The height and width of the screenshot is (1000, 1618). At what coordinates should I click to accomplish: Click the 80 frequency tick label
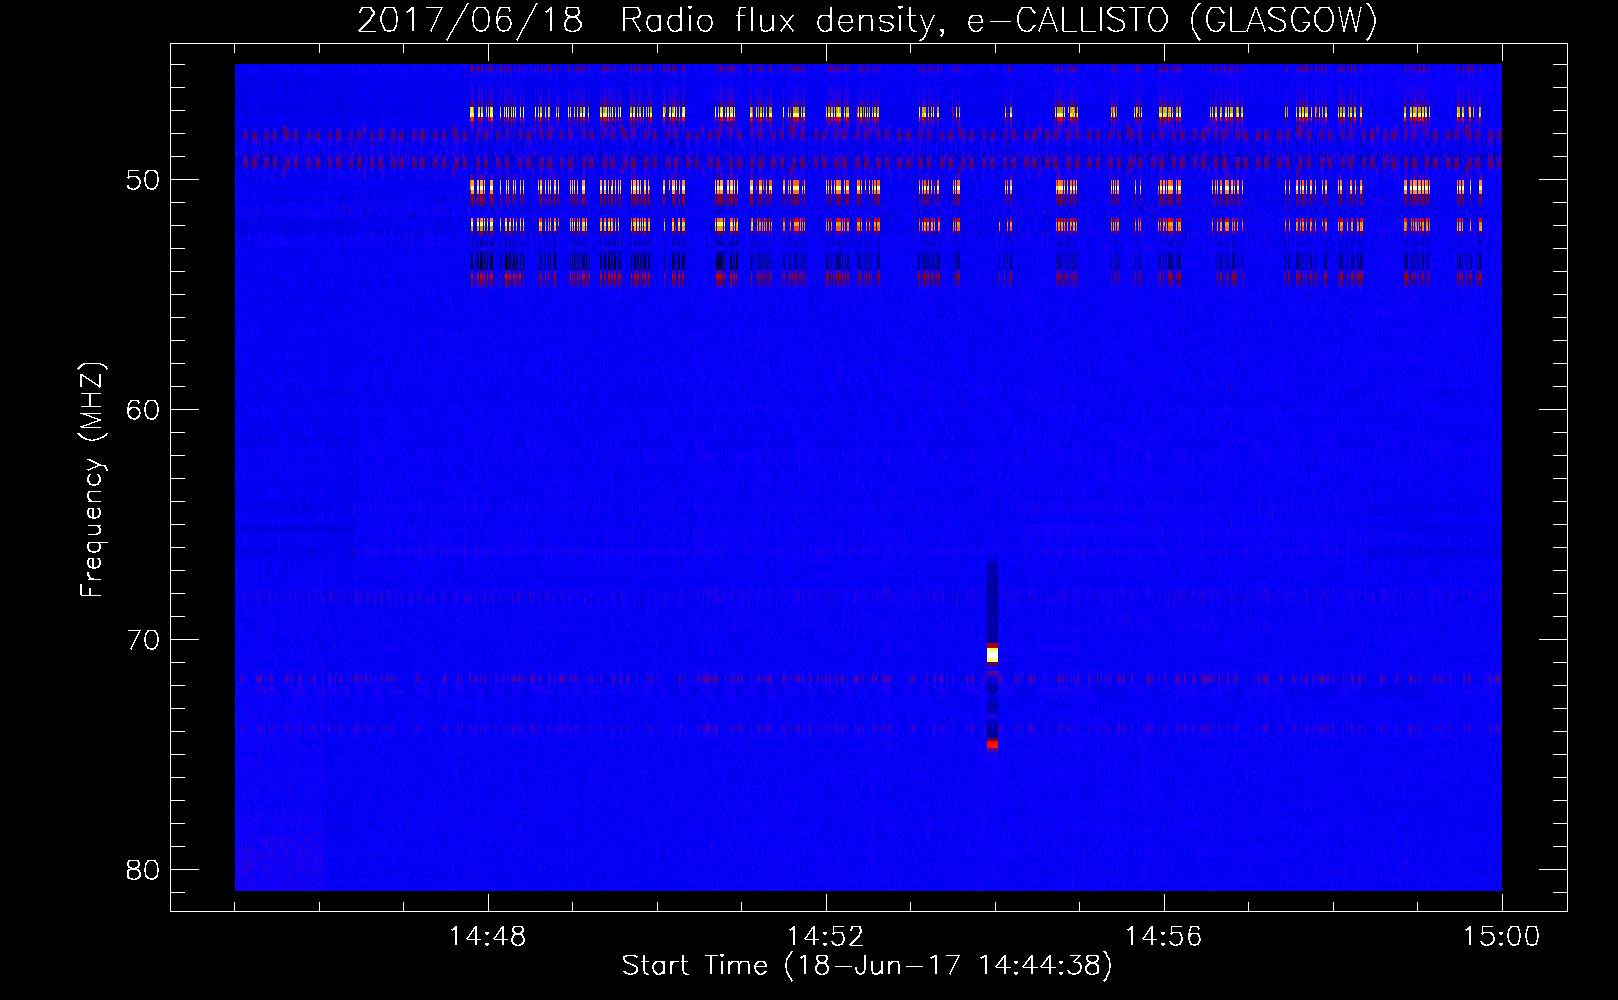(x=143, y=870)
